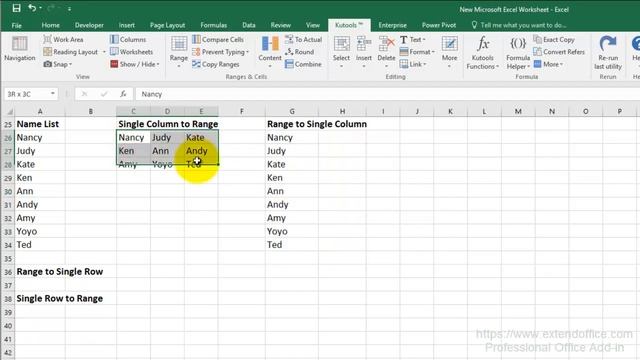The width and height of the screenshot is (640, 360).
Task: Click Prevent Typing tool
Action: click(x=220, y=52)
